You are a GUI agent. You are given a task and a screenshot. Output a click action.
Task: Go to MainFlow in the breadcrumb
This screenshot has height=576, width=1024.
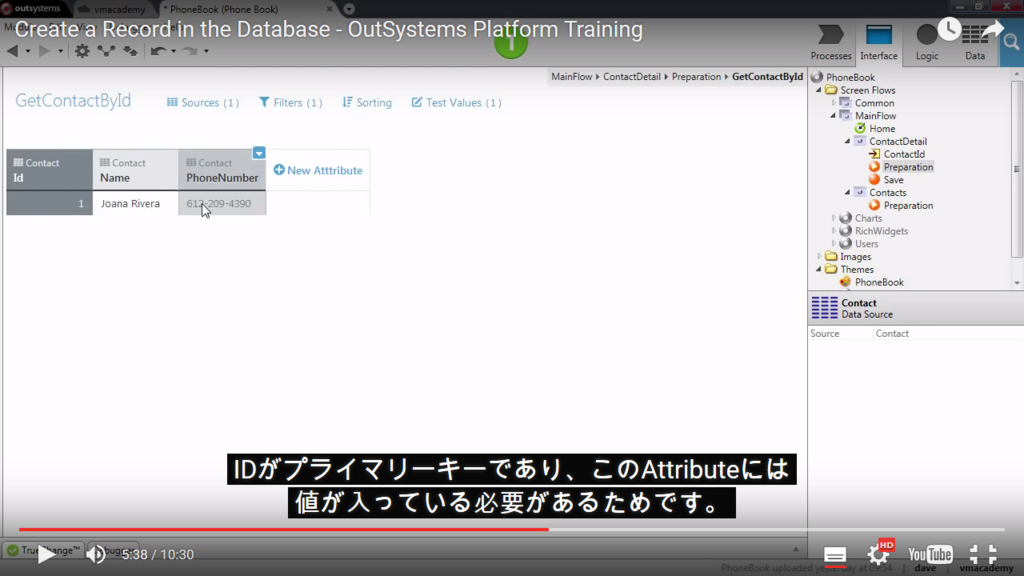click(571, 77)
